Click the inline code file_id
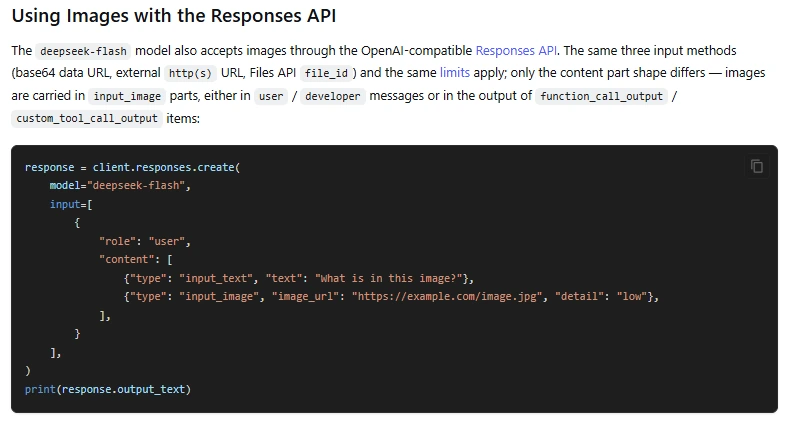Image resolution: width=788 pixels, height=423 pixels. (326, 73)
